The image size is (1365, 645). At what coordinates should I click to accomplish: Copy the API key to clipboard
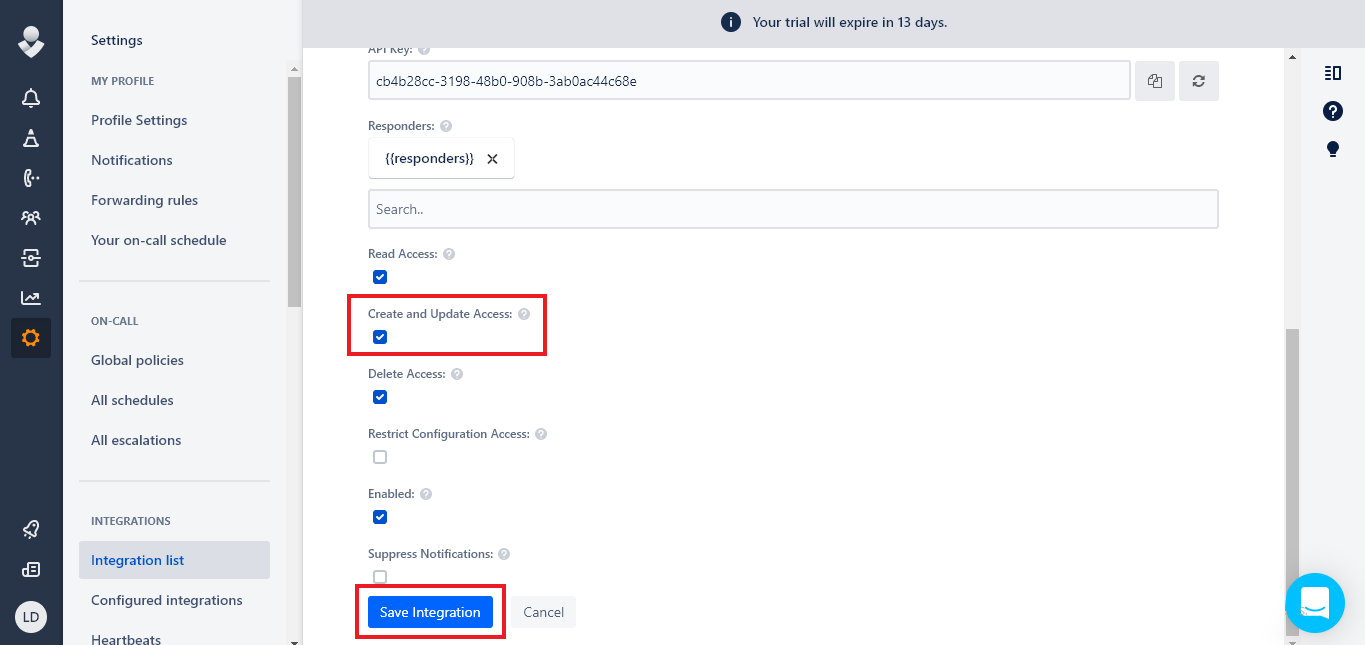click(1154, 81)
